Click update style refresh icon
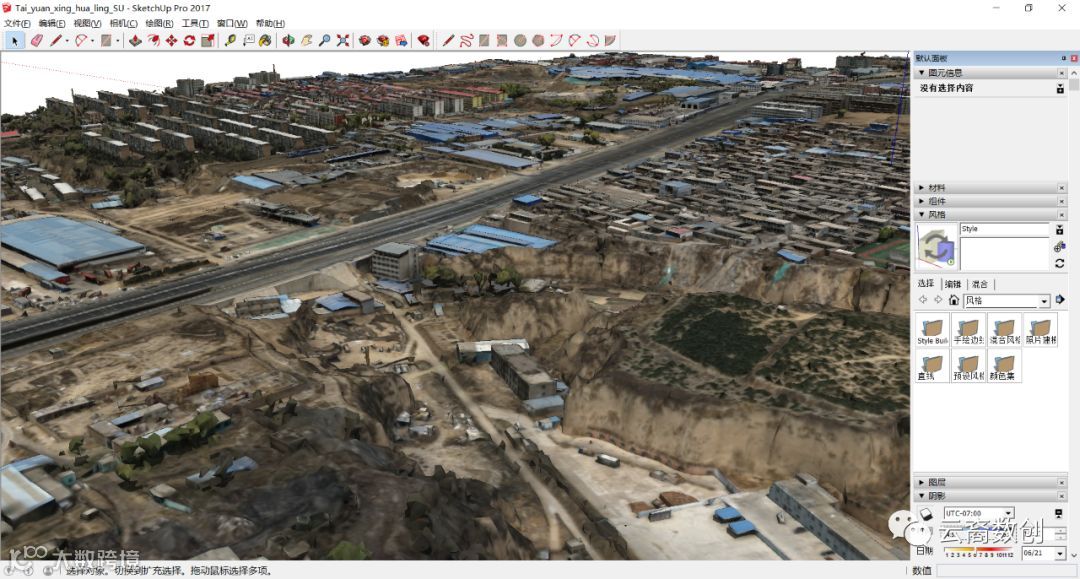Image resolution: width=1080 pixels, height=579 pixels. tap(1059, 264)
